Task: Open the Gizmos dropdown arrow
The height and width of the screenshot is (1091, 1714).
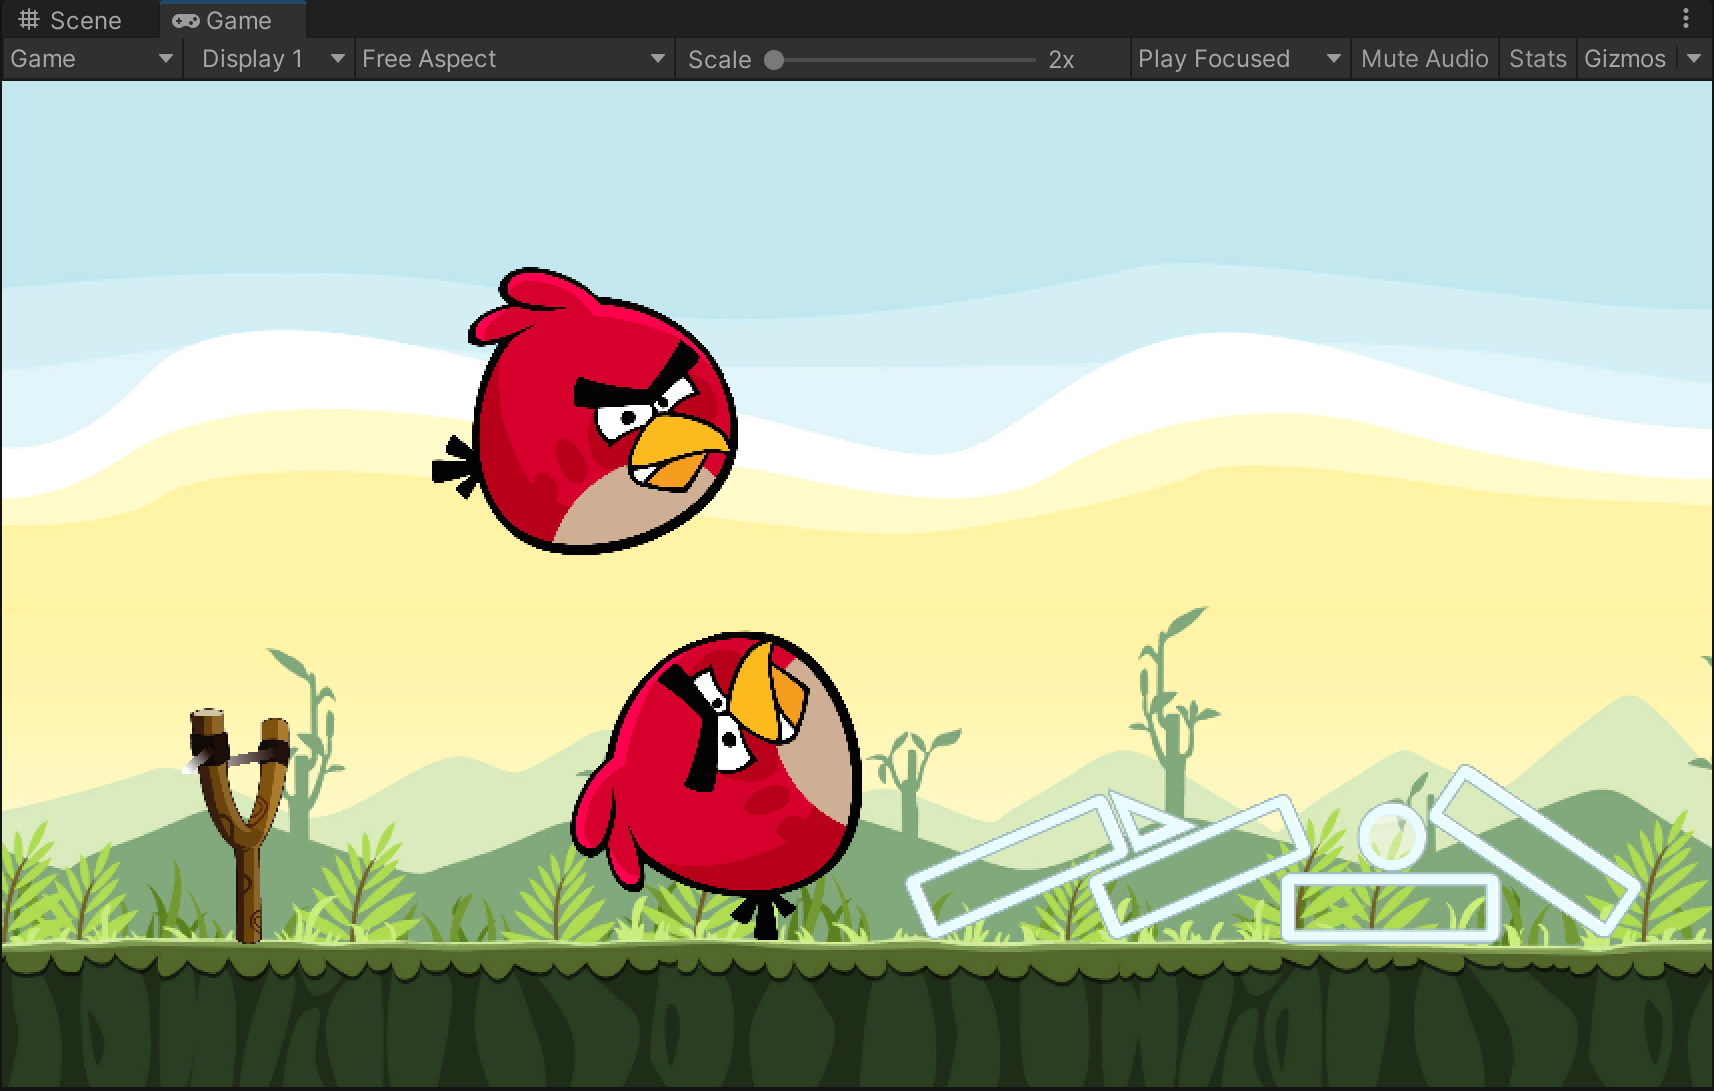Action: [1693, 59]
